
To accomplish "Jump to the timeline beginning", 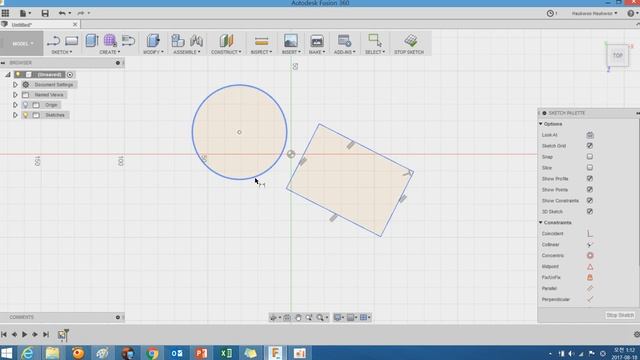I will tap(4, 335).
